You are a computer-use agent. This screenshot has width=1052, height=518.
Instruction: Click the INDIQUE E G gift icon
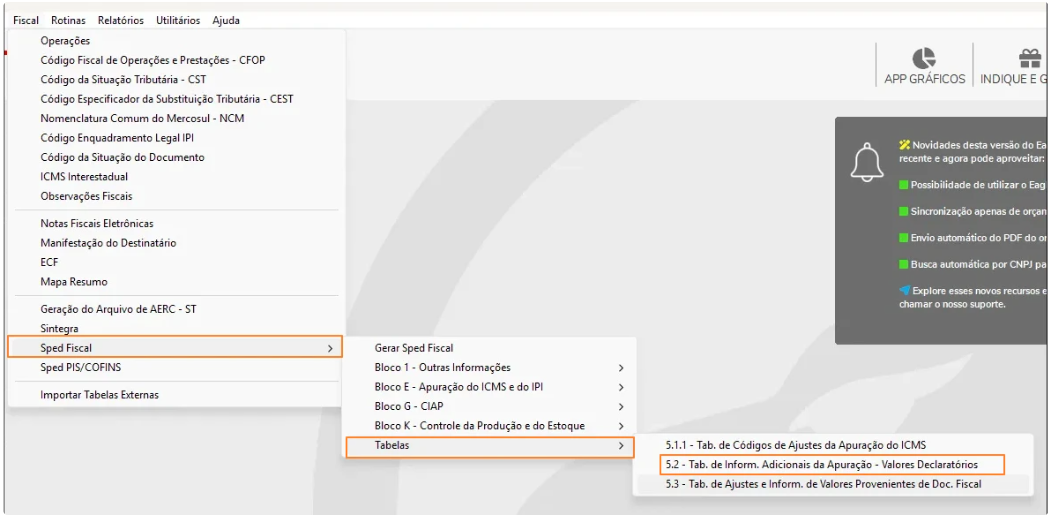pos(1029,59)
